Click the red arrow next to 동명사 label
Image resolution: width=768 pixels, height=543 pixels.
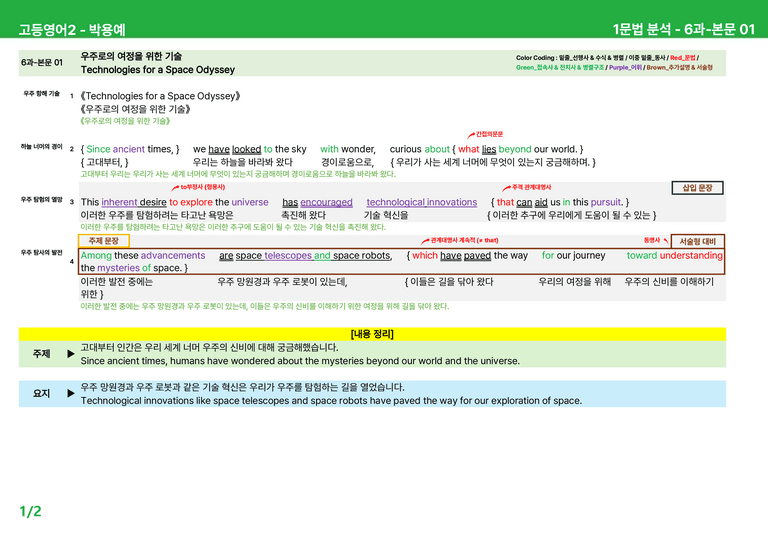[666, 240]
